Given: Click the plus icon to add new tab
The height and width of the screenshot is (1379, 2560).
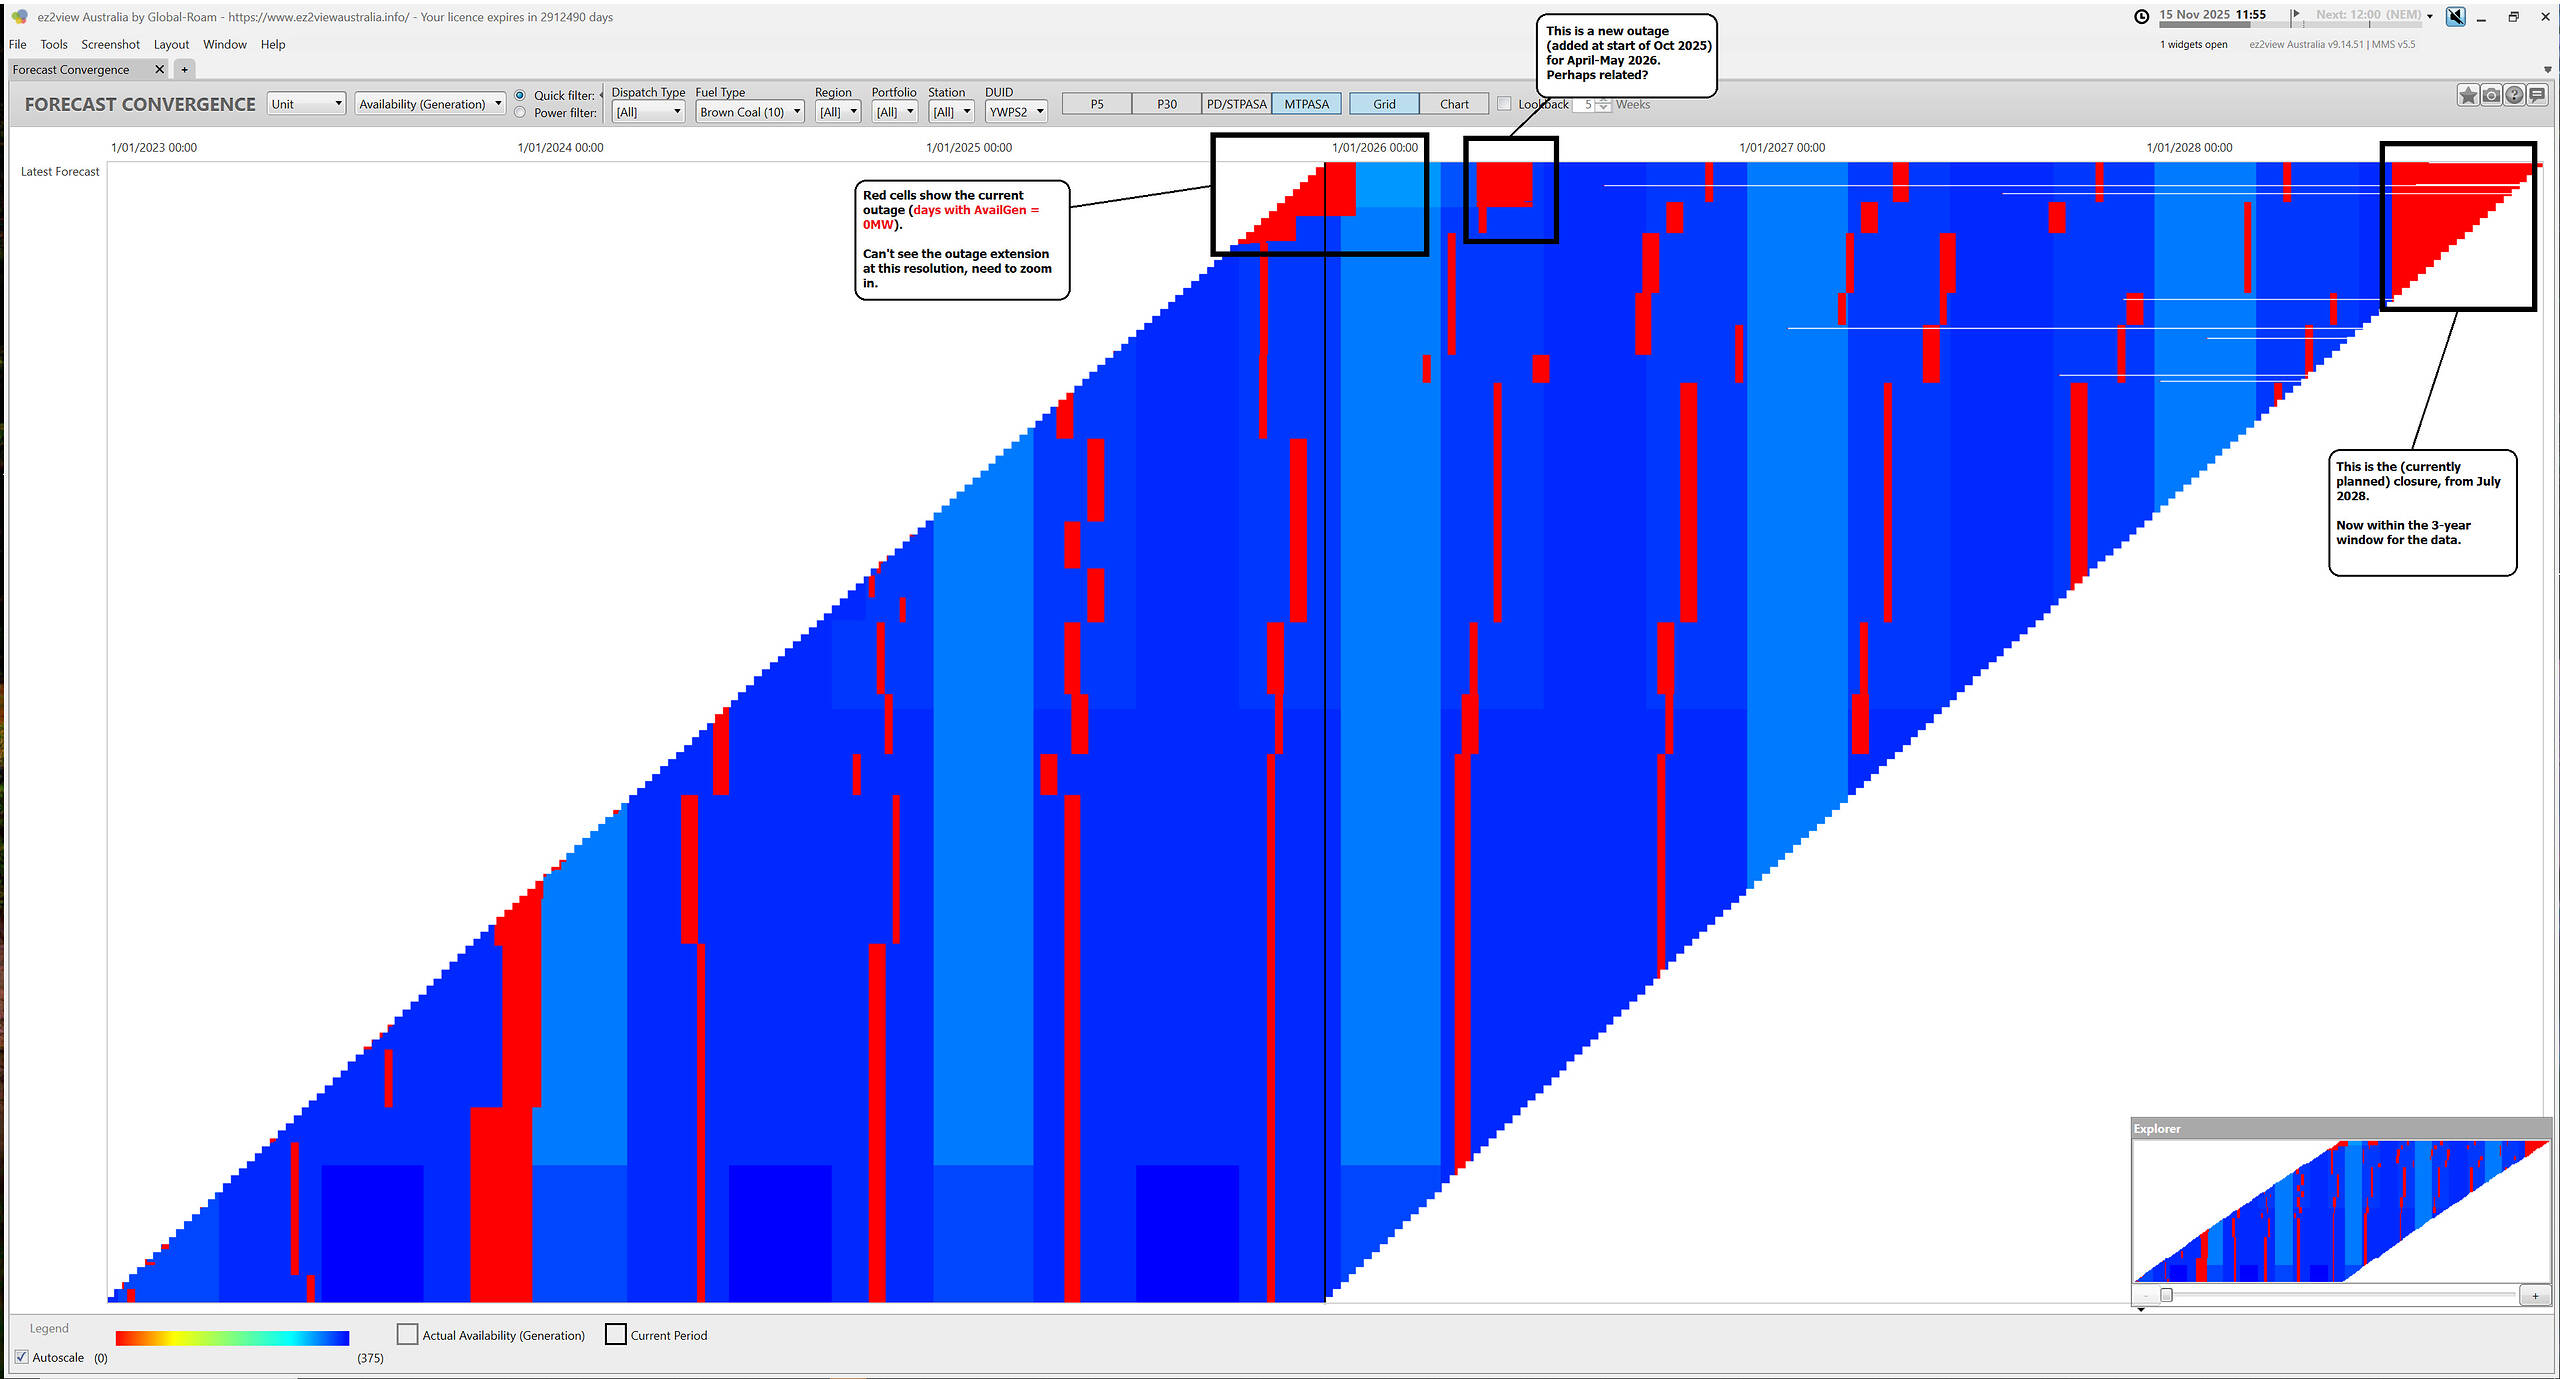Looking at the screenshot, I should click(184, 69).
